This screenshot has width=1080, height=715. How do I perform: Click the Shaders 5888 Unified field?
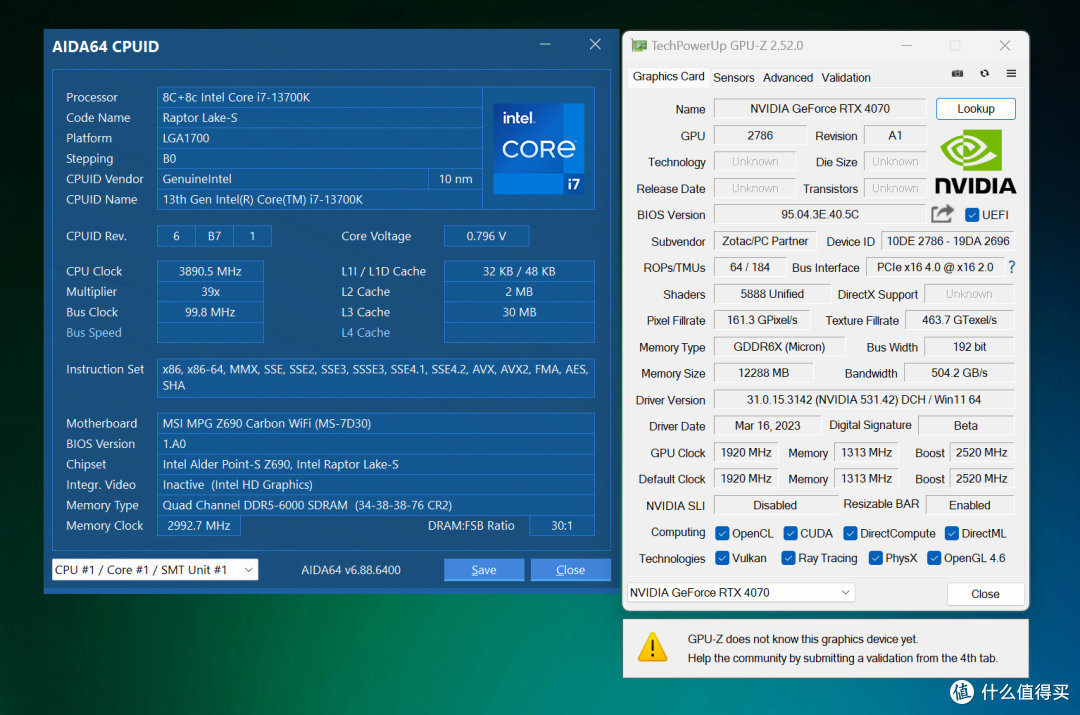coord(772,294)
